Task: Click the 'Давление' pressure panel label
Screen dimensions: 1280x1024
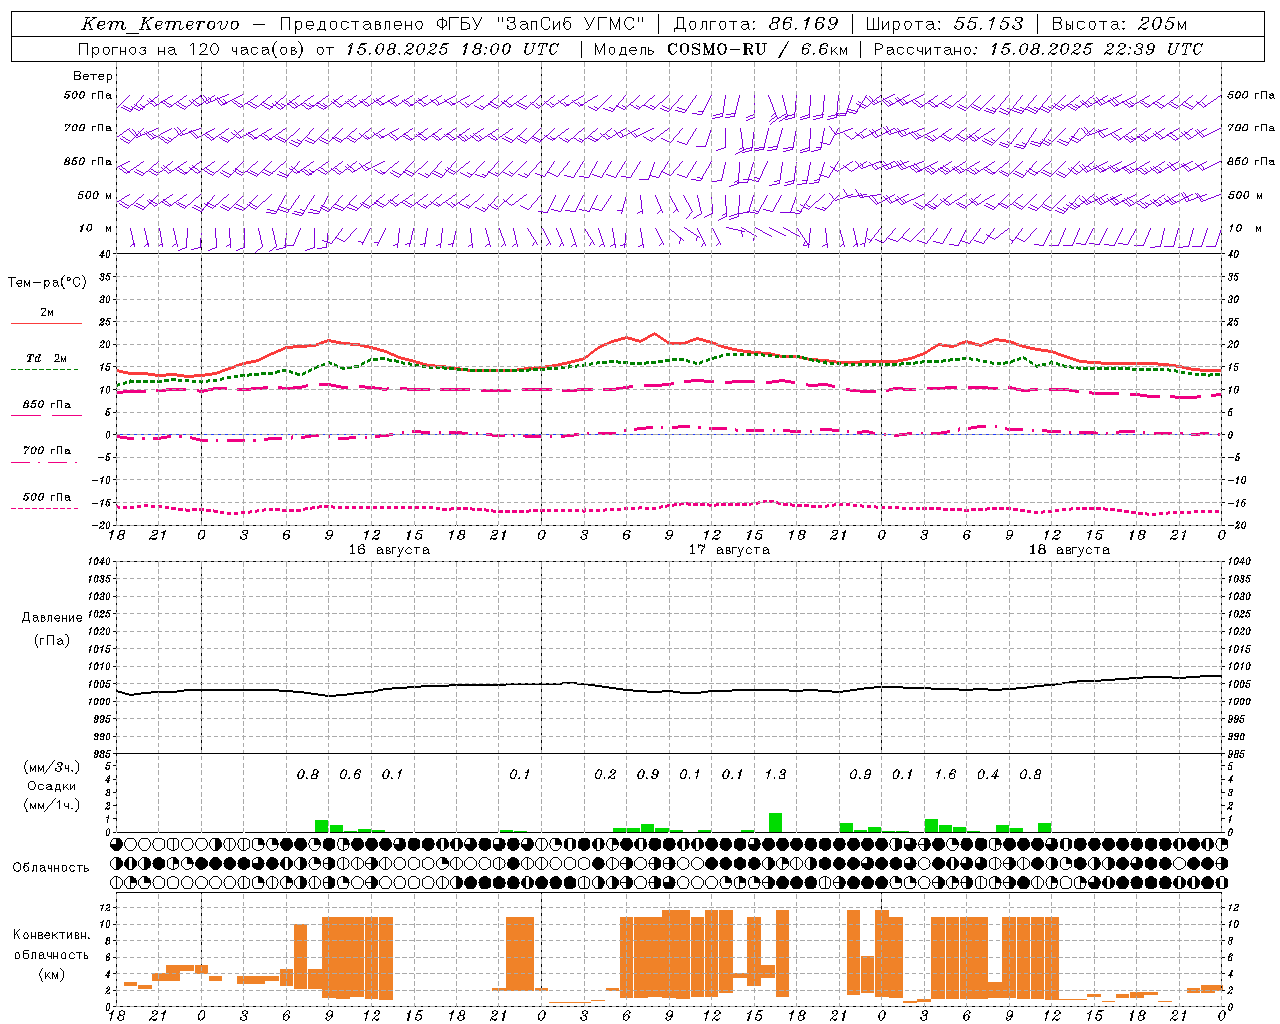Action: point(51,618)
